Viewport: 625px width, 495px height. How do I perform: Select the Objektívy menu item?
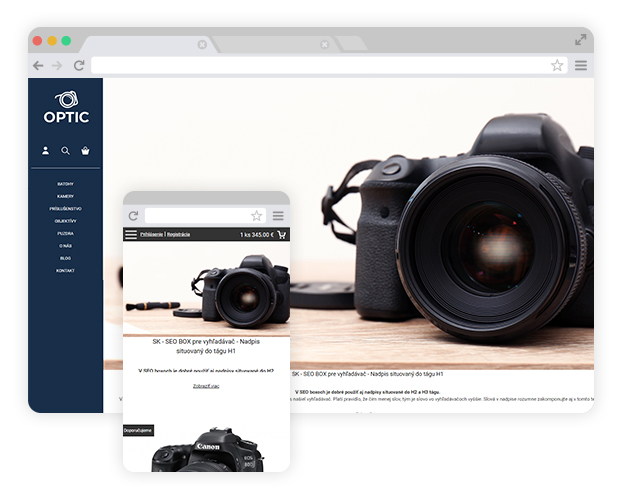click(65, 221)
